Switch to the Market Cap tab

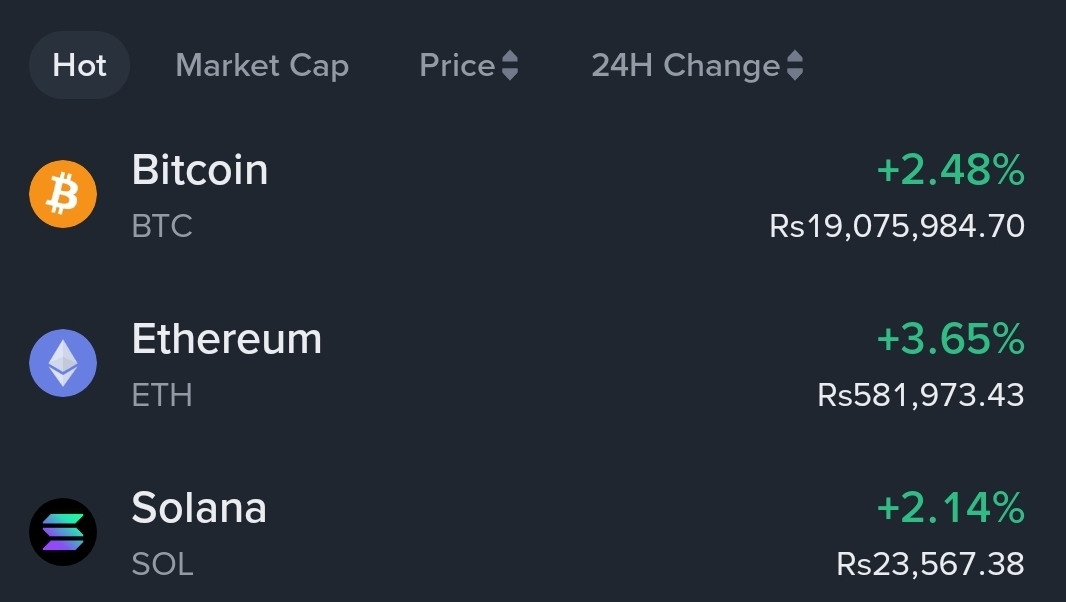[x=262, y=66]
